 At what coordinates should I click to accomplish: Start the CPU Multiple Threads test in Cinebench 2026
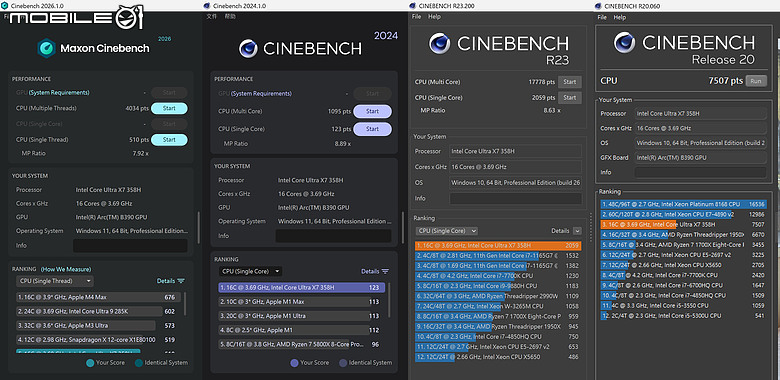click(169, 108)
